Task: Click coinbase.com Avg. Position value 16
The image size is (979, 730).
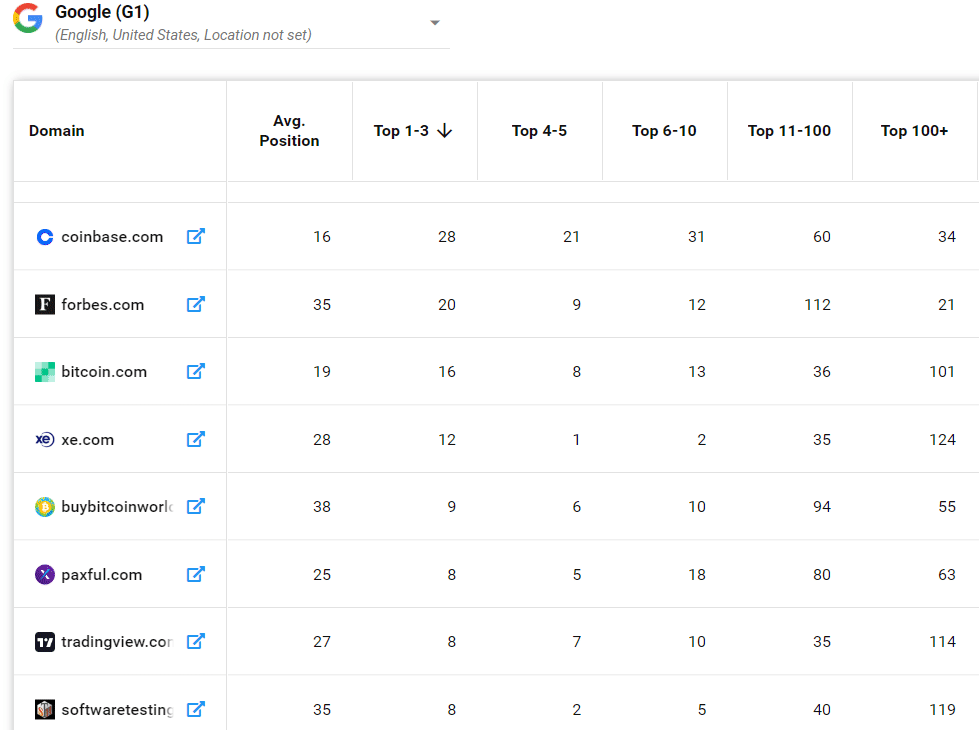Action: tap(322, 237)
